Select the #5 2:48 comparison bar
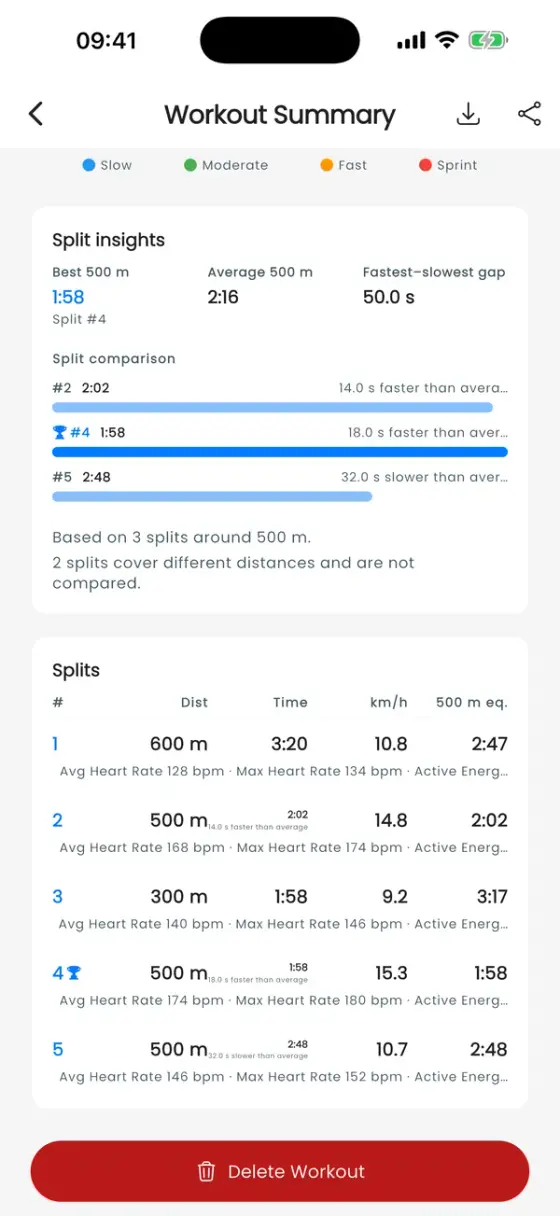Viewport: 560px width, 1216px height. point(212,496)
